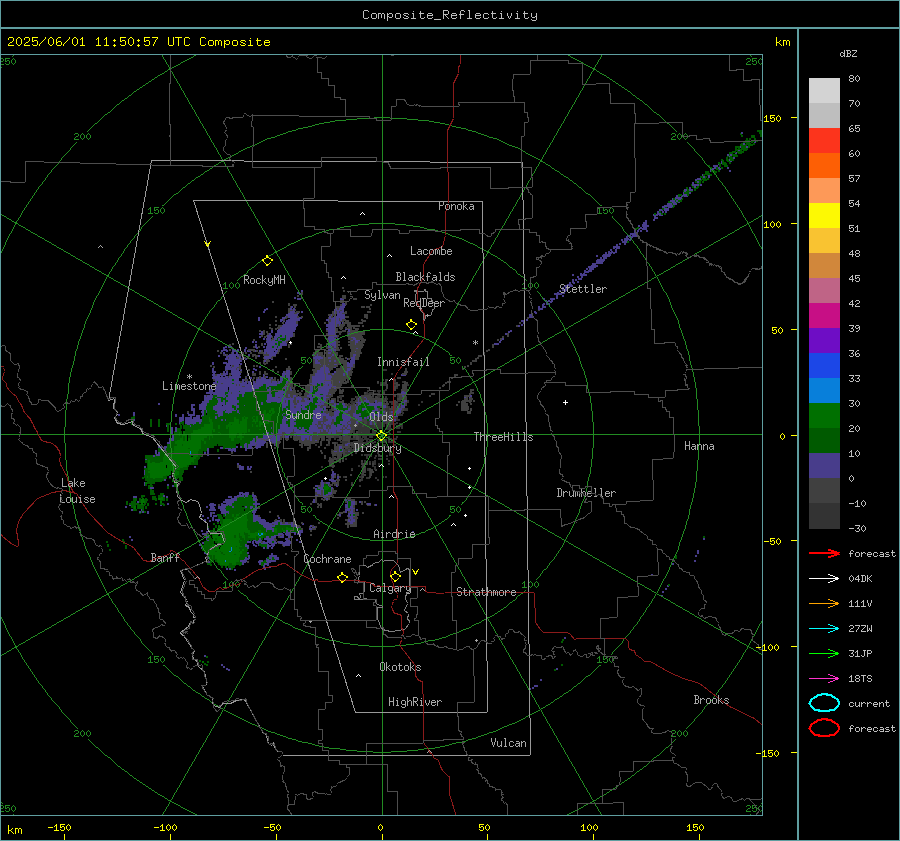900x841 pixels.
Task: Click the dBZ legend heading
Action: click(x=848, y=53)
